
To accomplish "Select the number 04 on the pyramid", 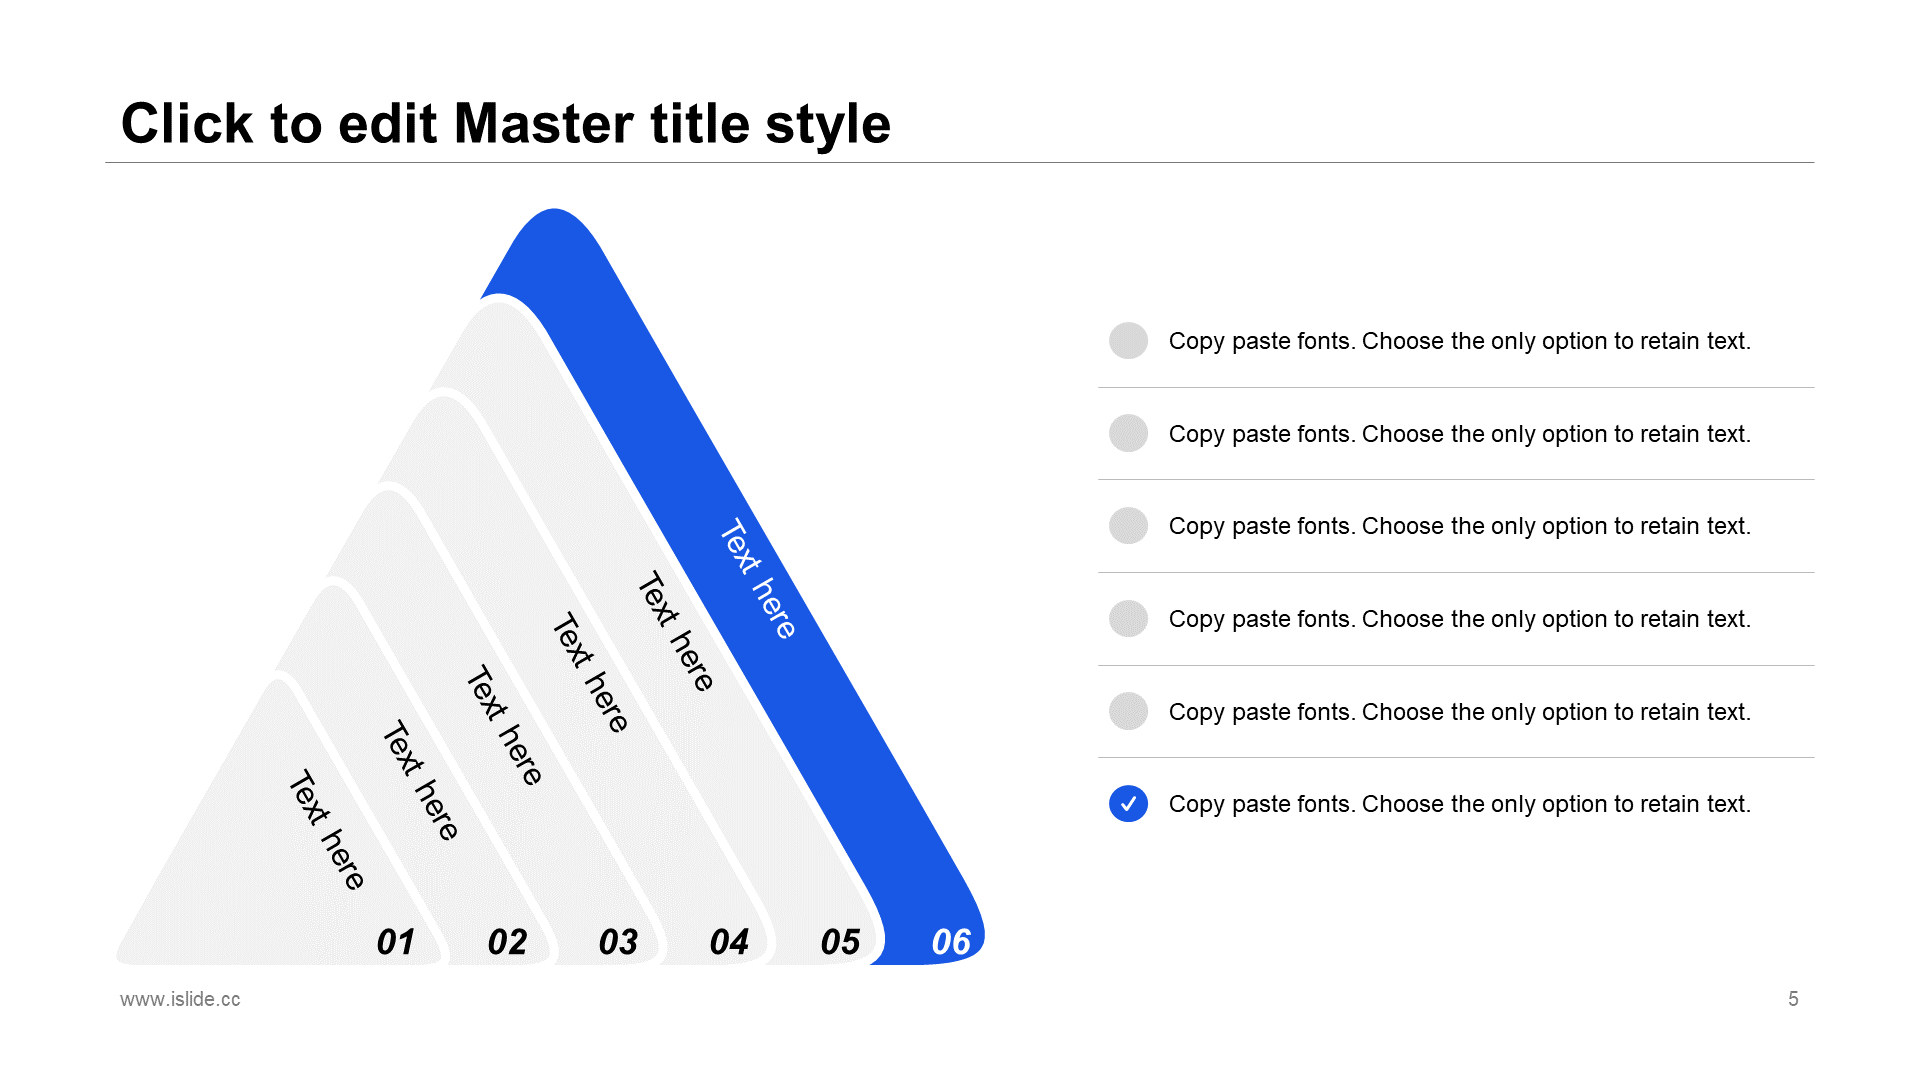I will [x=729, y=942].
